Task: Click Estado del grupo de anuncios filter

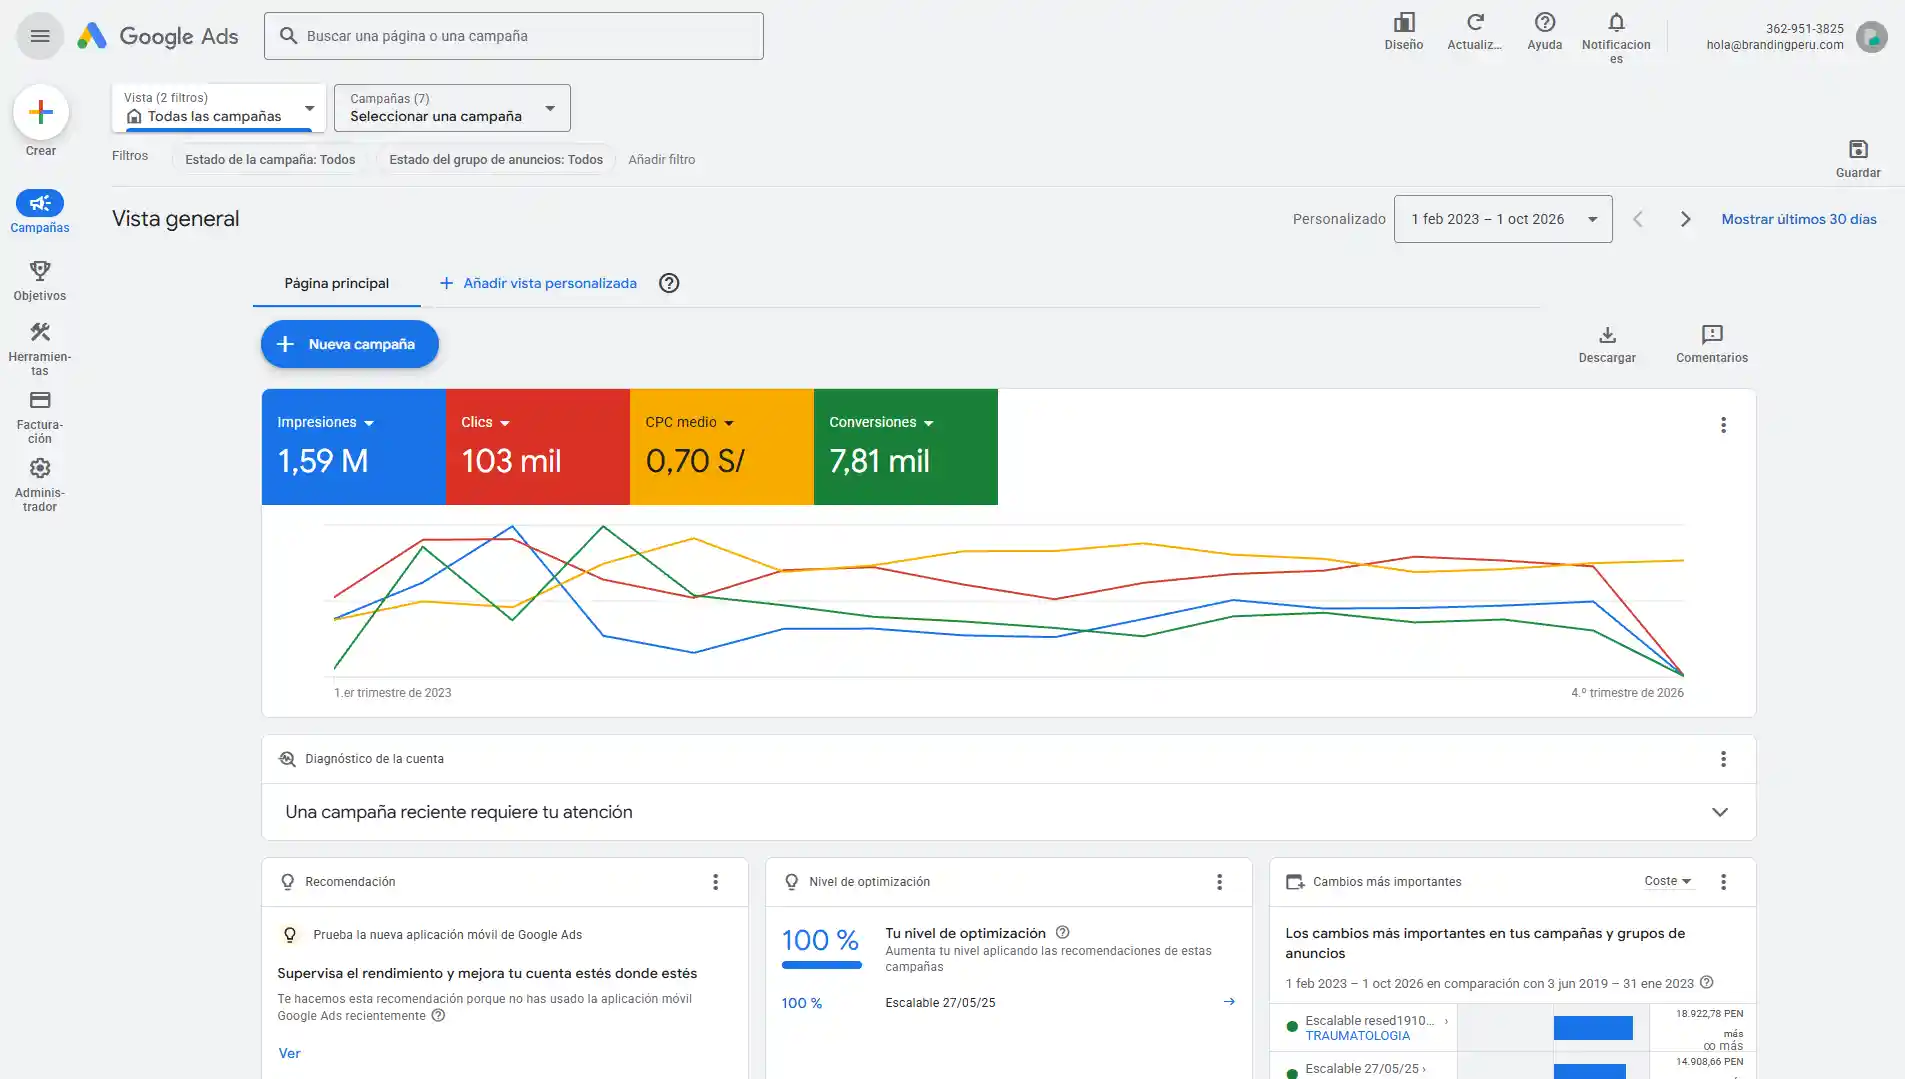Action: [496, 159]
